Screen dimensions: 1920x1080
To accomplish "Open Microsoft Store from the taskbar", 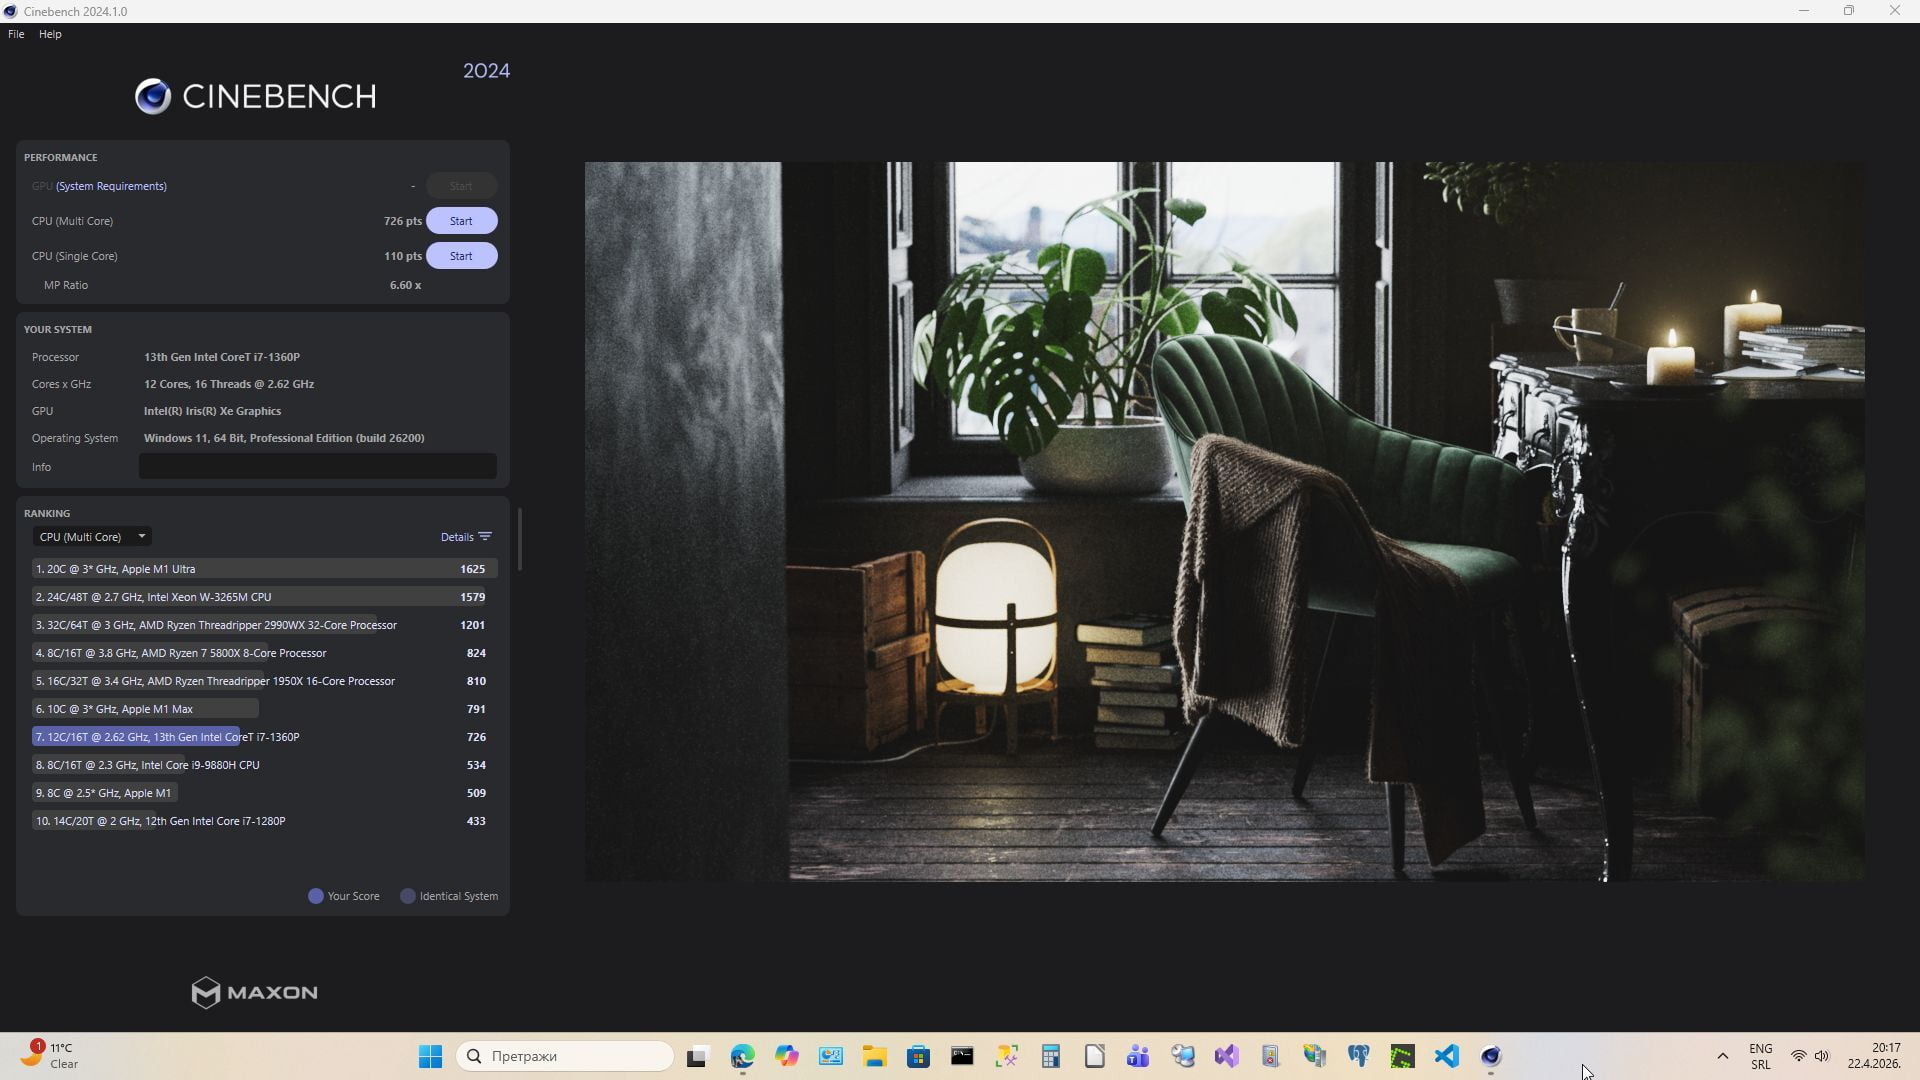I will click(x=919, y=1056).
